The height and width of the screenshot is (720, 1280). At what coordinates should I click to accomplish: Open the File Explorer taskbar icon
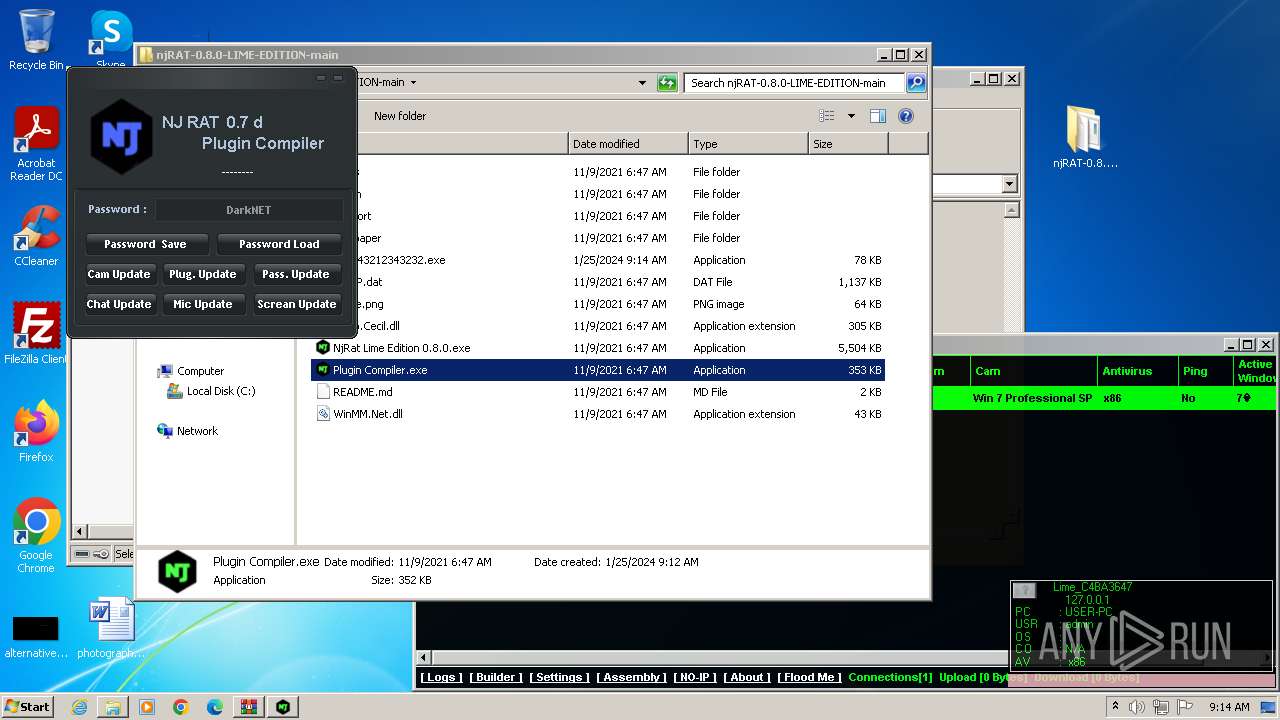(113, 707)
